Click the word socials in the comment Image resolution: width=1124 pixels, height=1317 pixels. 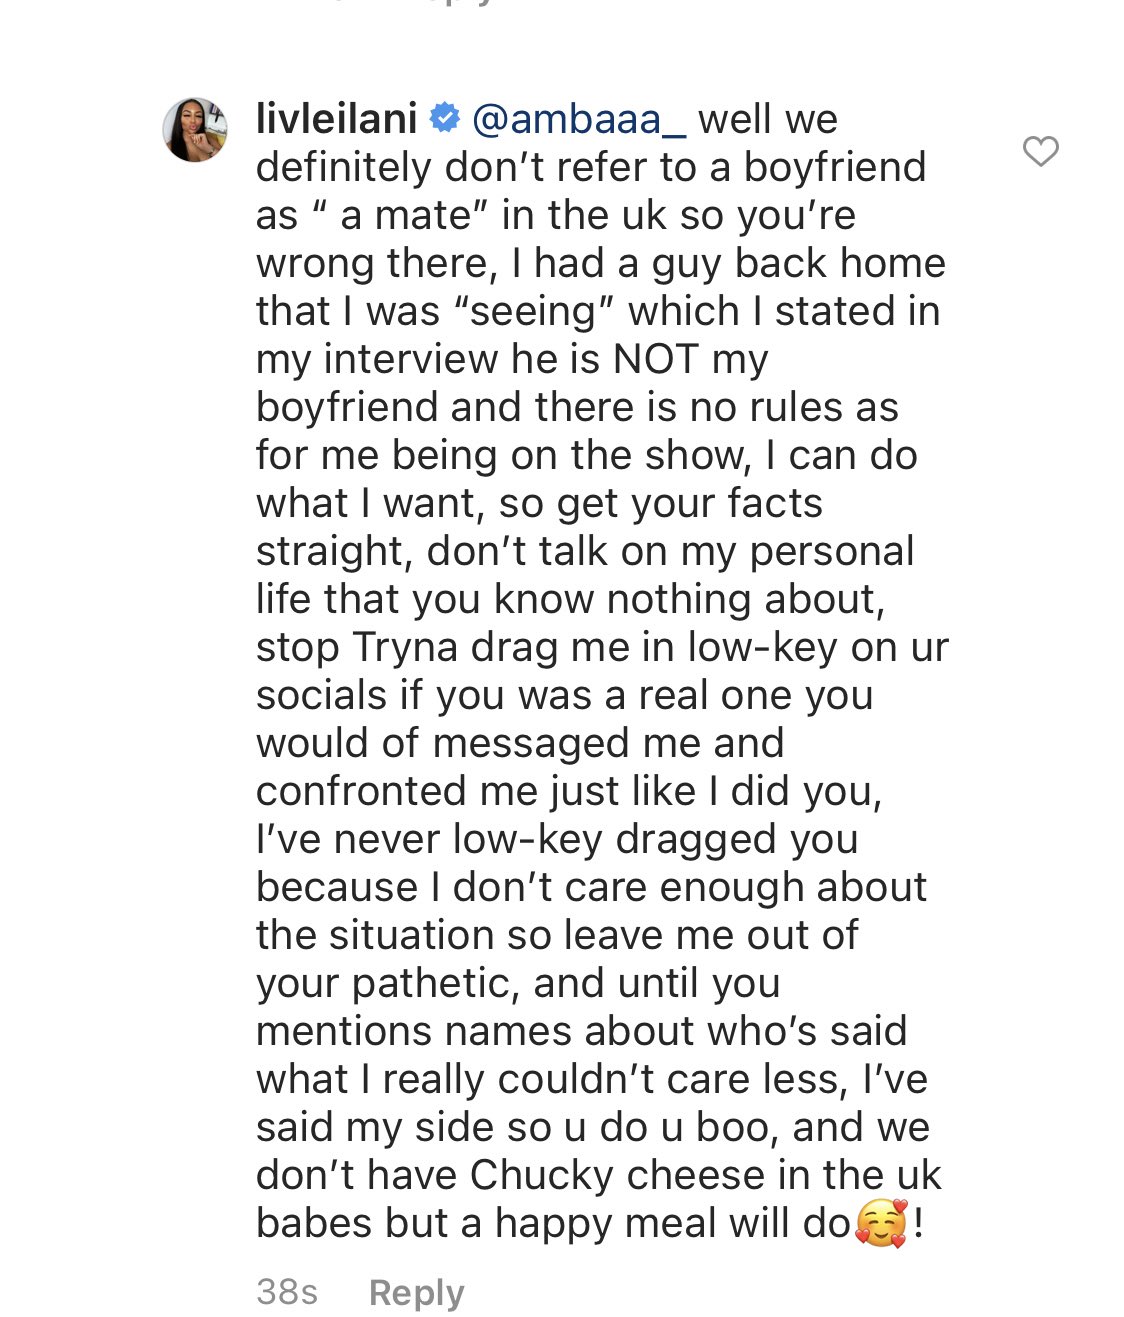321,695
